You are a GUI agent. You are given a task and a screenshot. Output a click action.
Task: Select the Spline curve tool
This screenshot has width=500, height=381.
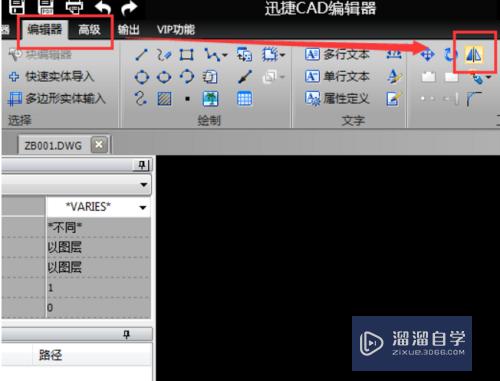click(x=141, y=99)
